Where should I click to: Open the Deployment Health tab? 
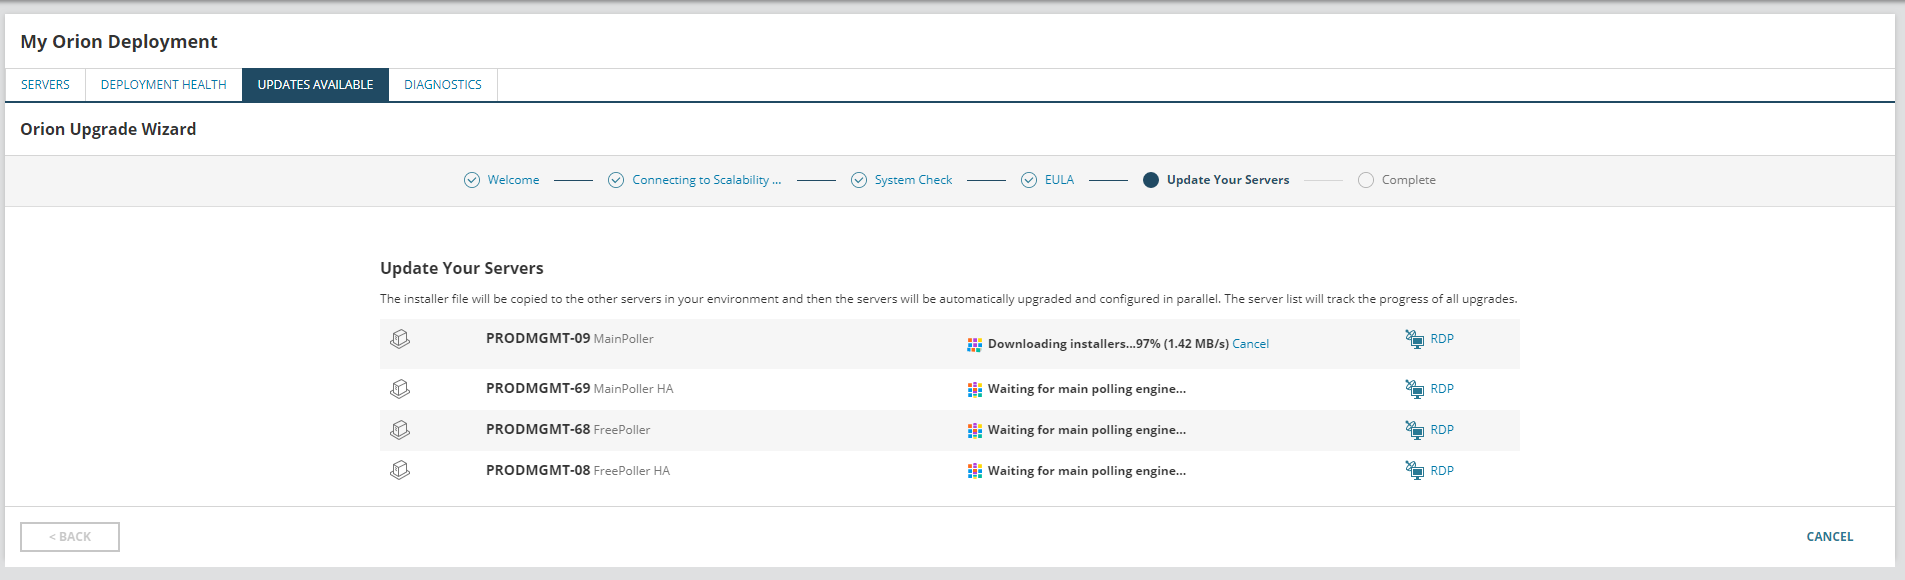click(x=164, y=85)
